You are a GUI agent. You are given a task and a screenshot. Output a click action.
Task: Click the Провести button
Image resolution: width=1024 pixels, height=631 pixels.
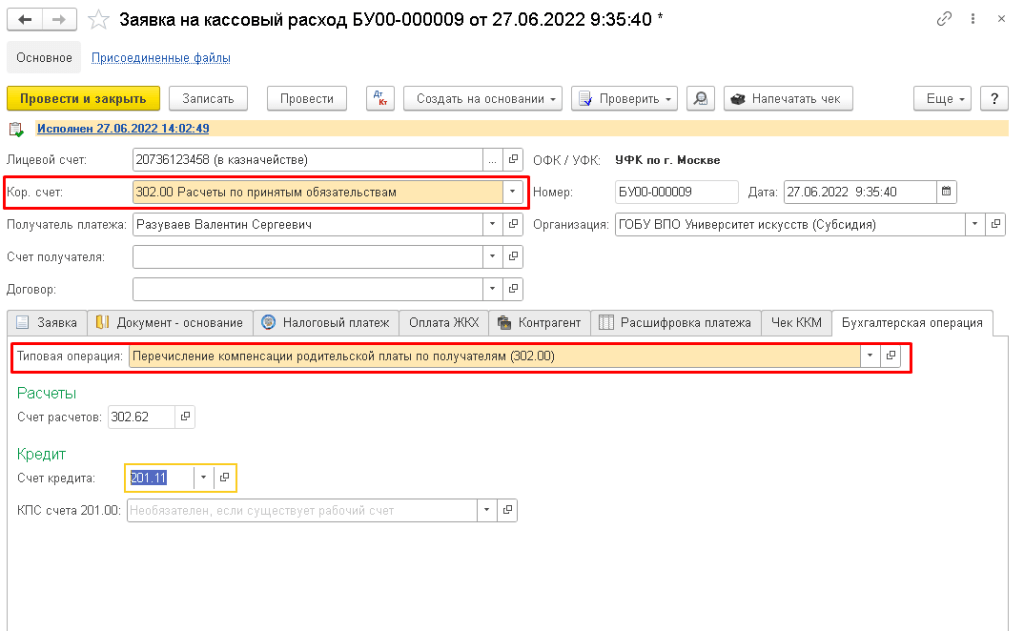point(307,99)
